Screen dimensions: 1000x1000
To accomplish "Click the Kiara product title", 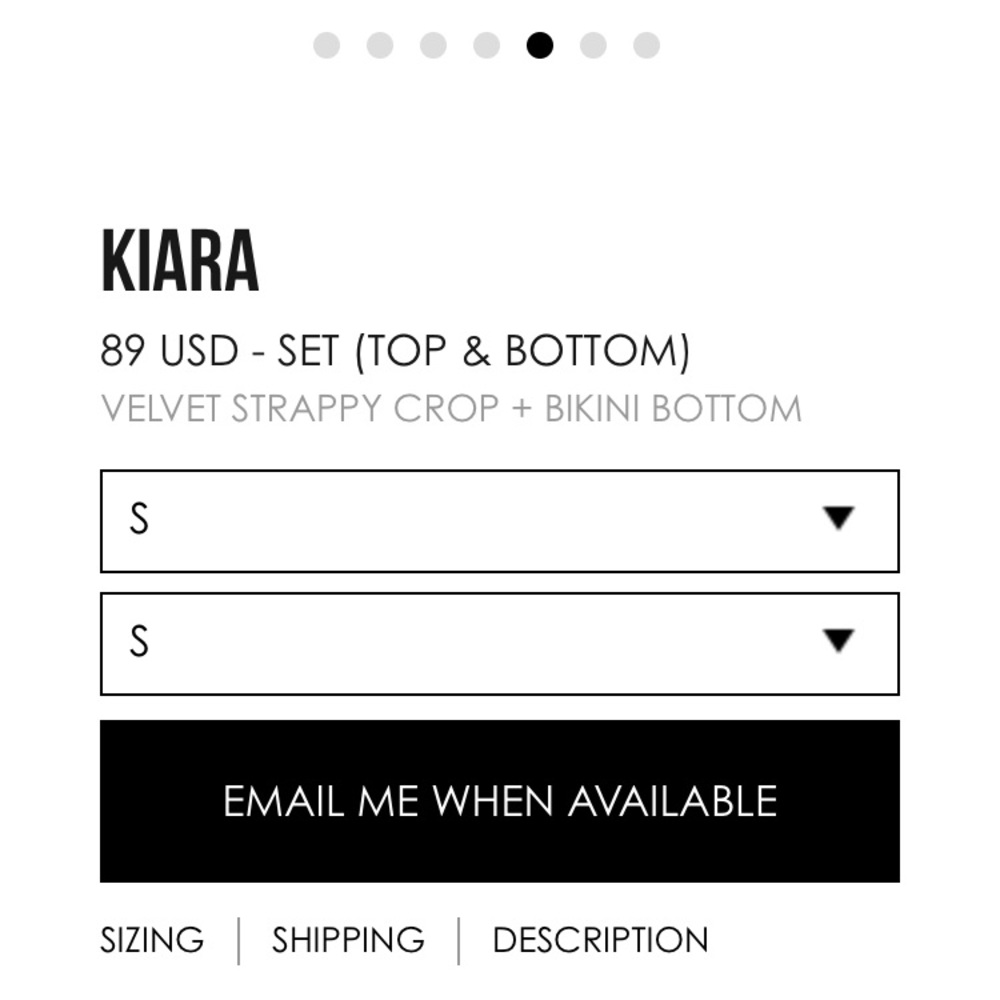I will click(180, 261).
